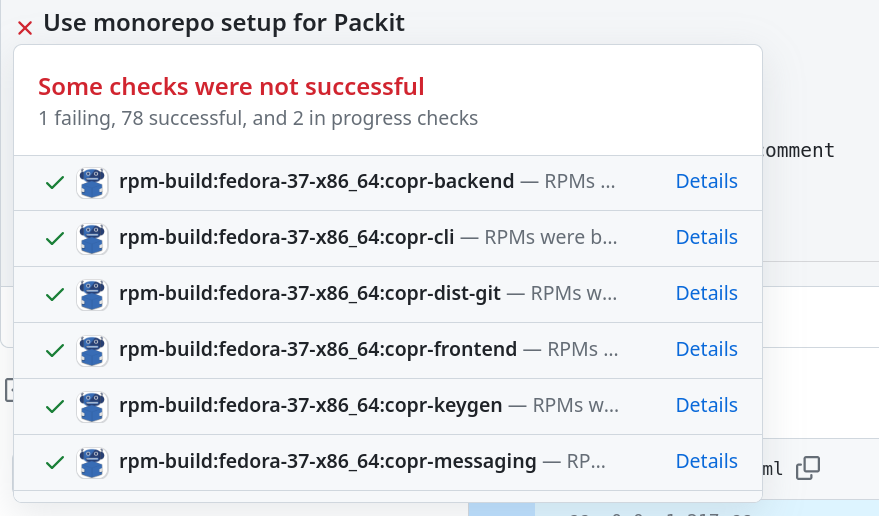Screen dimensions: 879x516
Task: Open Details for copr-messaging build
Action: pos(706,462)
